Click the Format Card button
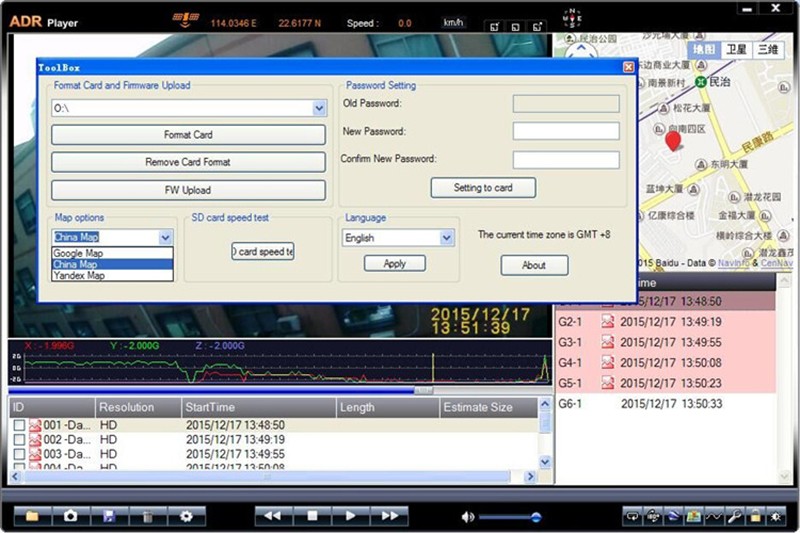The image size is (800, 533). [x=188, y=135]
